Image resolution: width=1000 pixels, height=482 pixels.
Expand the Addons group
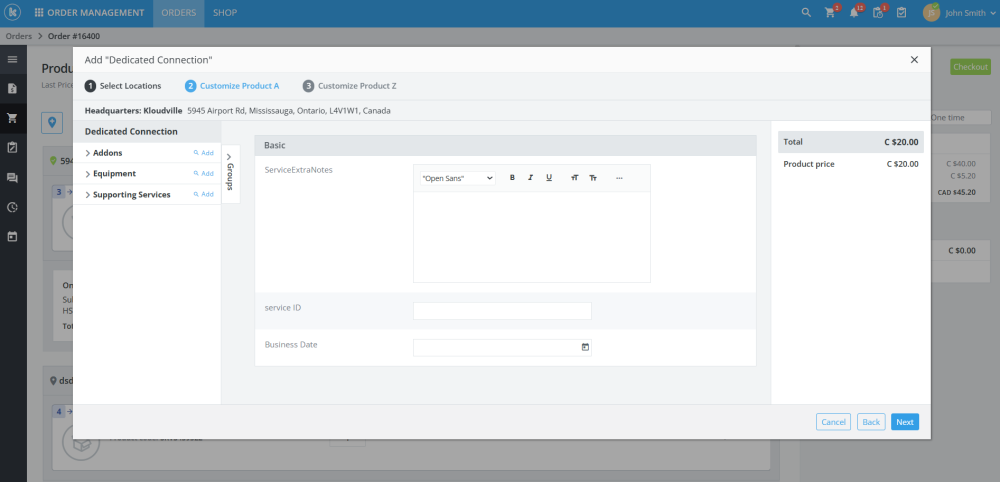point(87,153)
